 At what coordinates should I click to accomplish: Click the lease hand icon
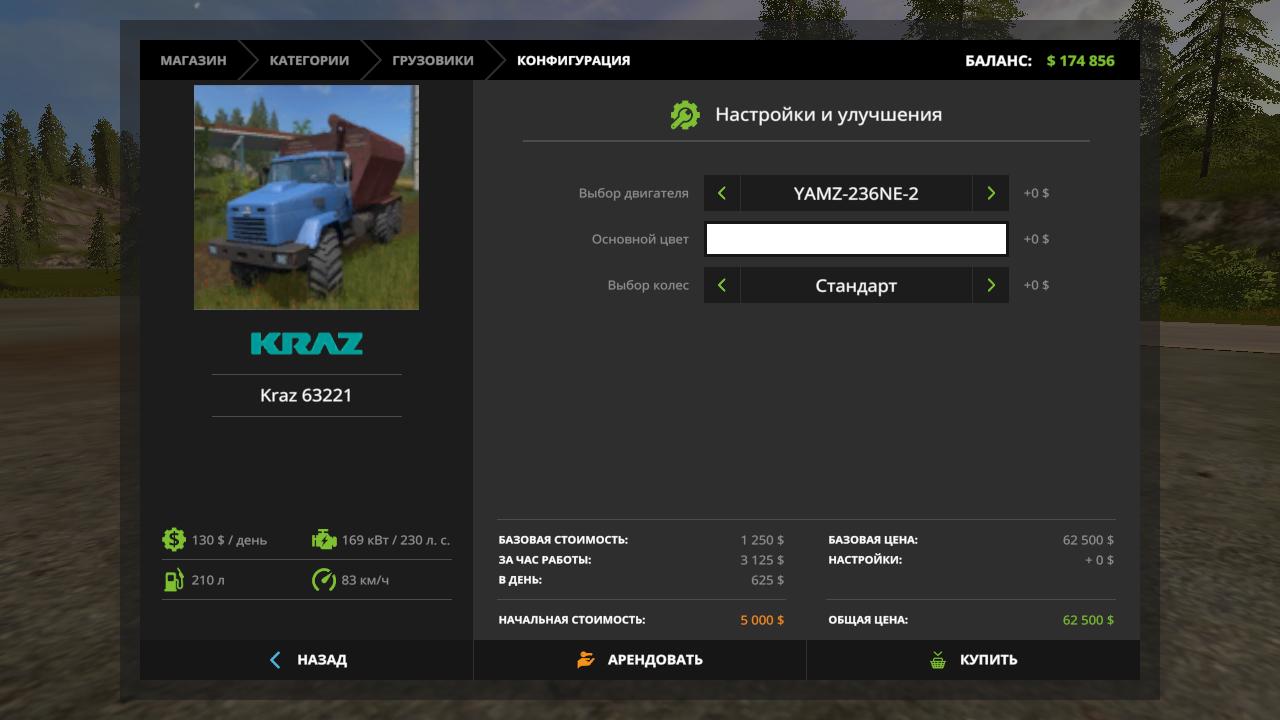coord(586,660)
